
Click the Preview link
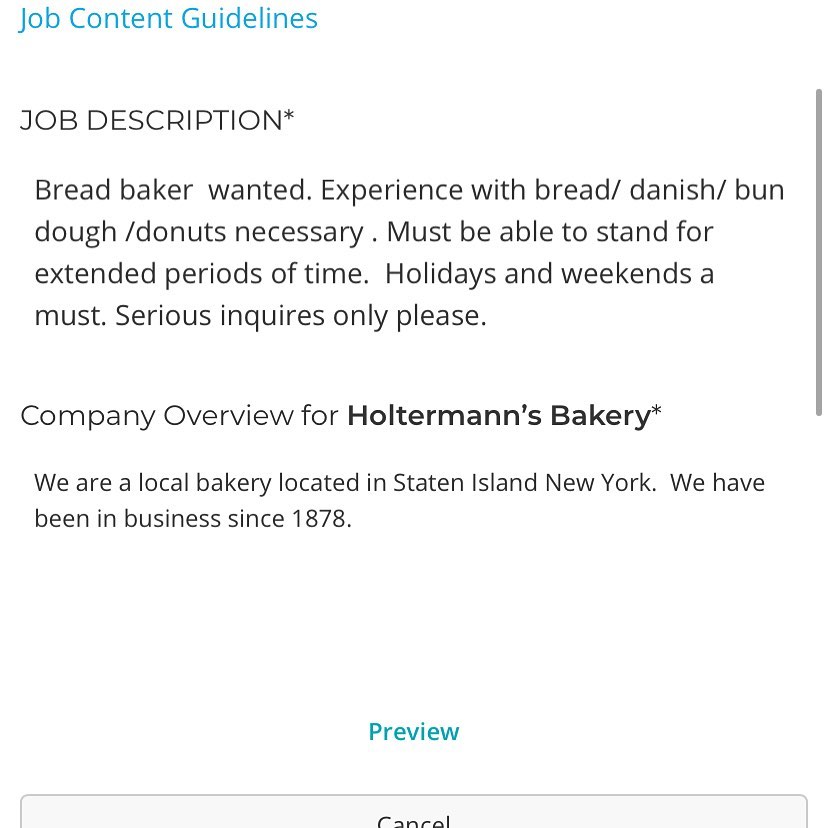(x=413, y=731)
